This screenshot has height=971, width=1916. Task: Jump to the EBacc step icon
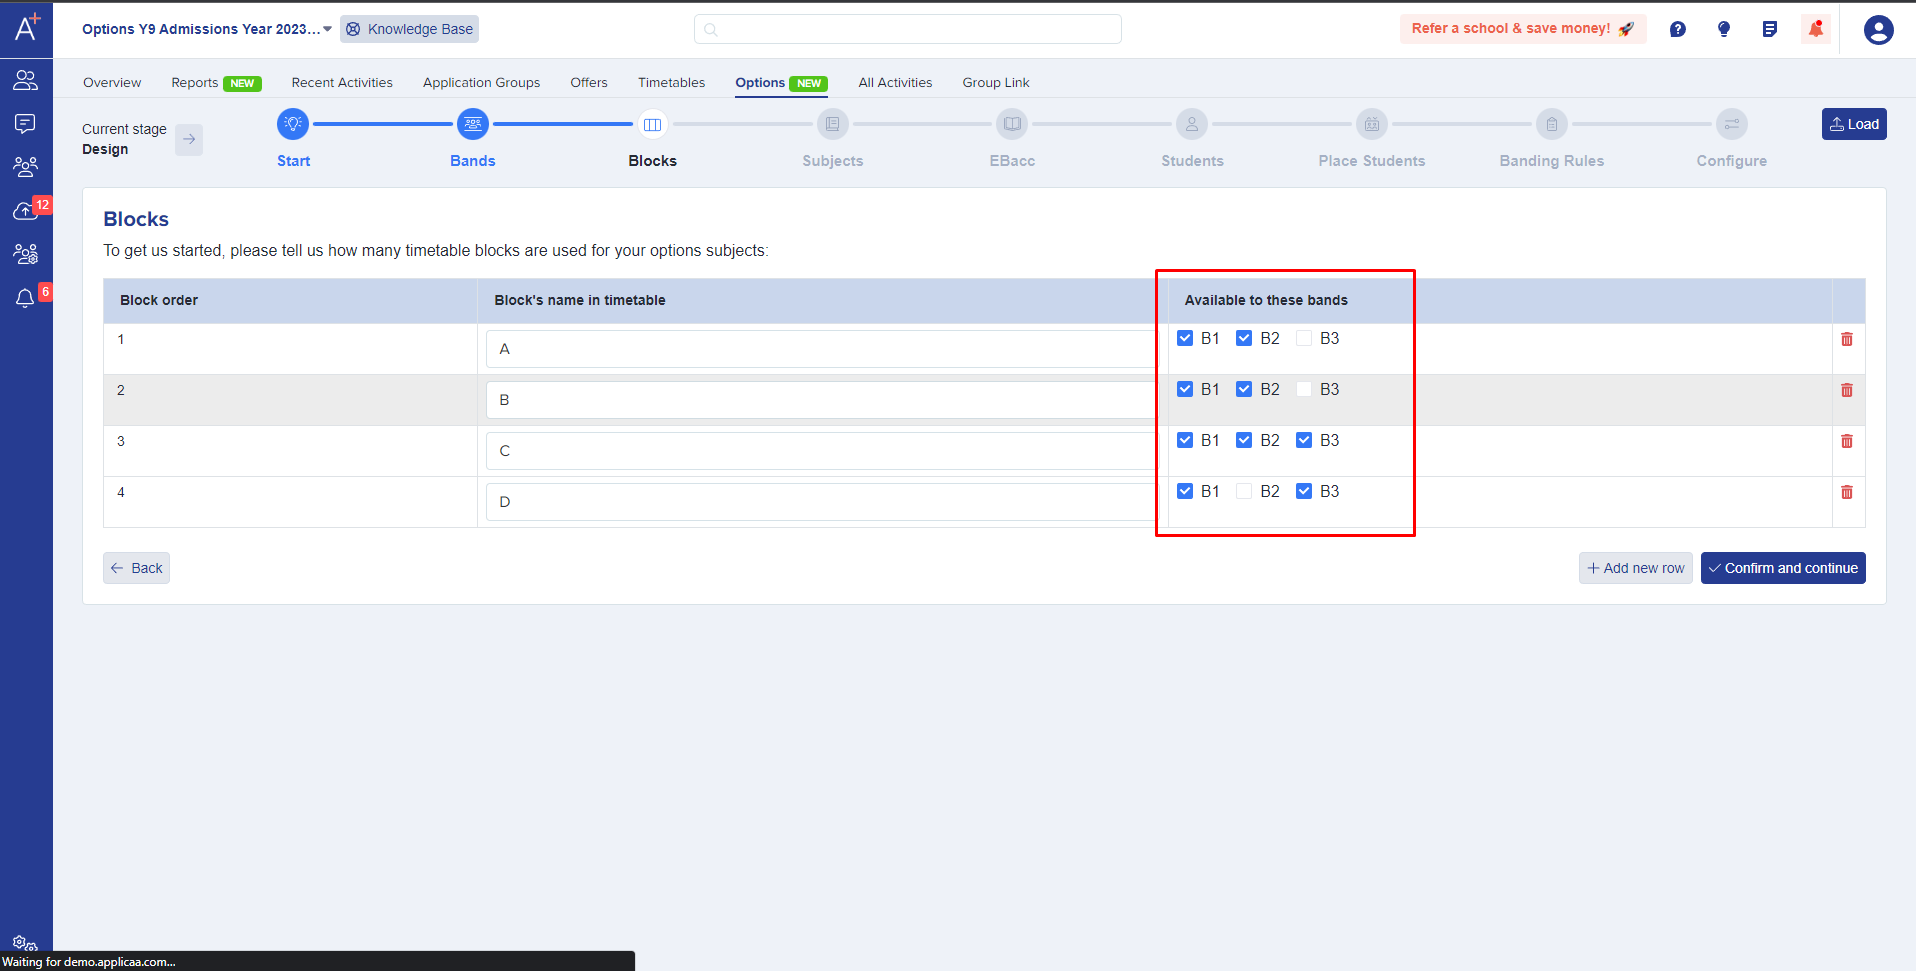1012,124
